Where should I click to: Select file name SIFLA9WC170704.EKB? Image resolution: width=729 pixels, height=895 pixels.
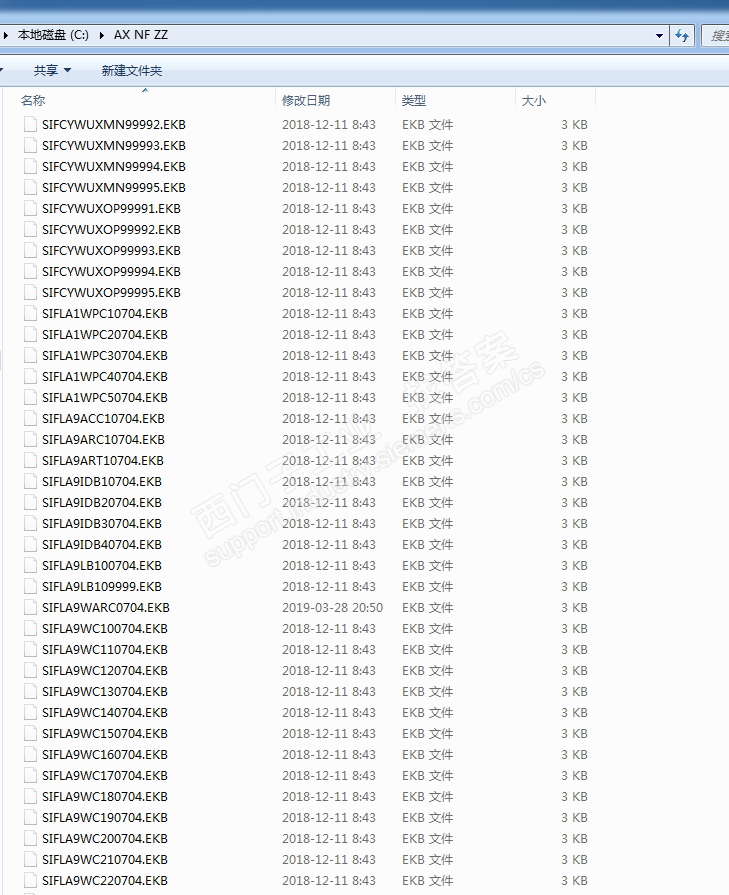coord(104,776)
